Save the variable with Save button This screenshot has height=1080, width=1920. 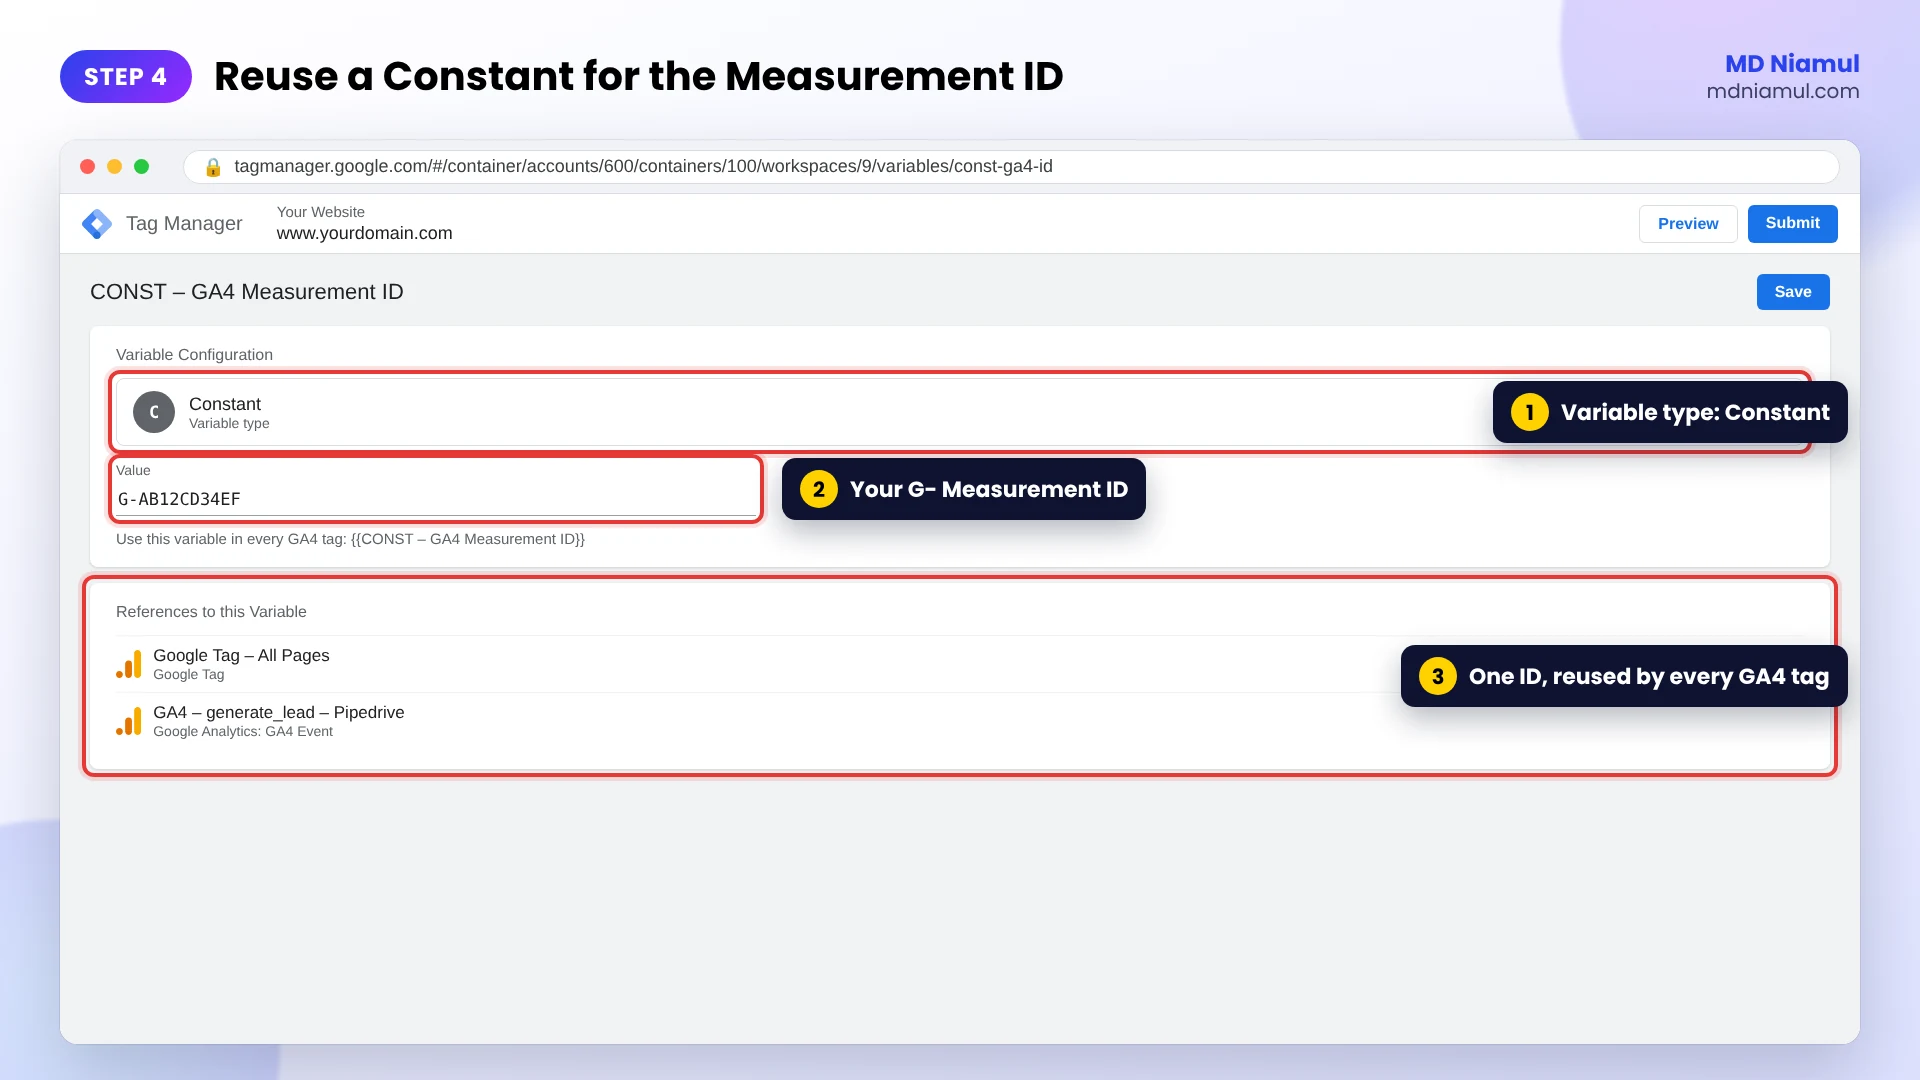[1793, 292]
